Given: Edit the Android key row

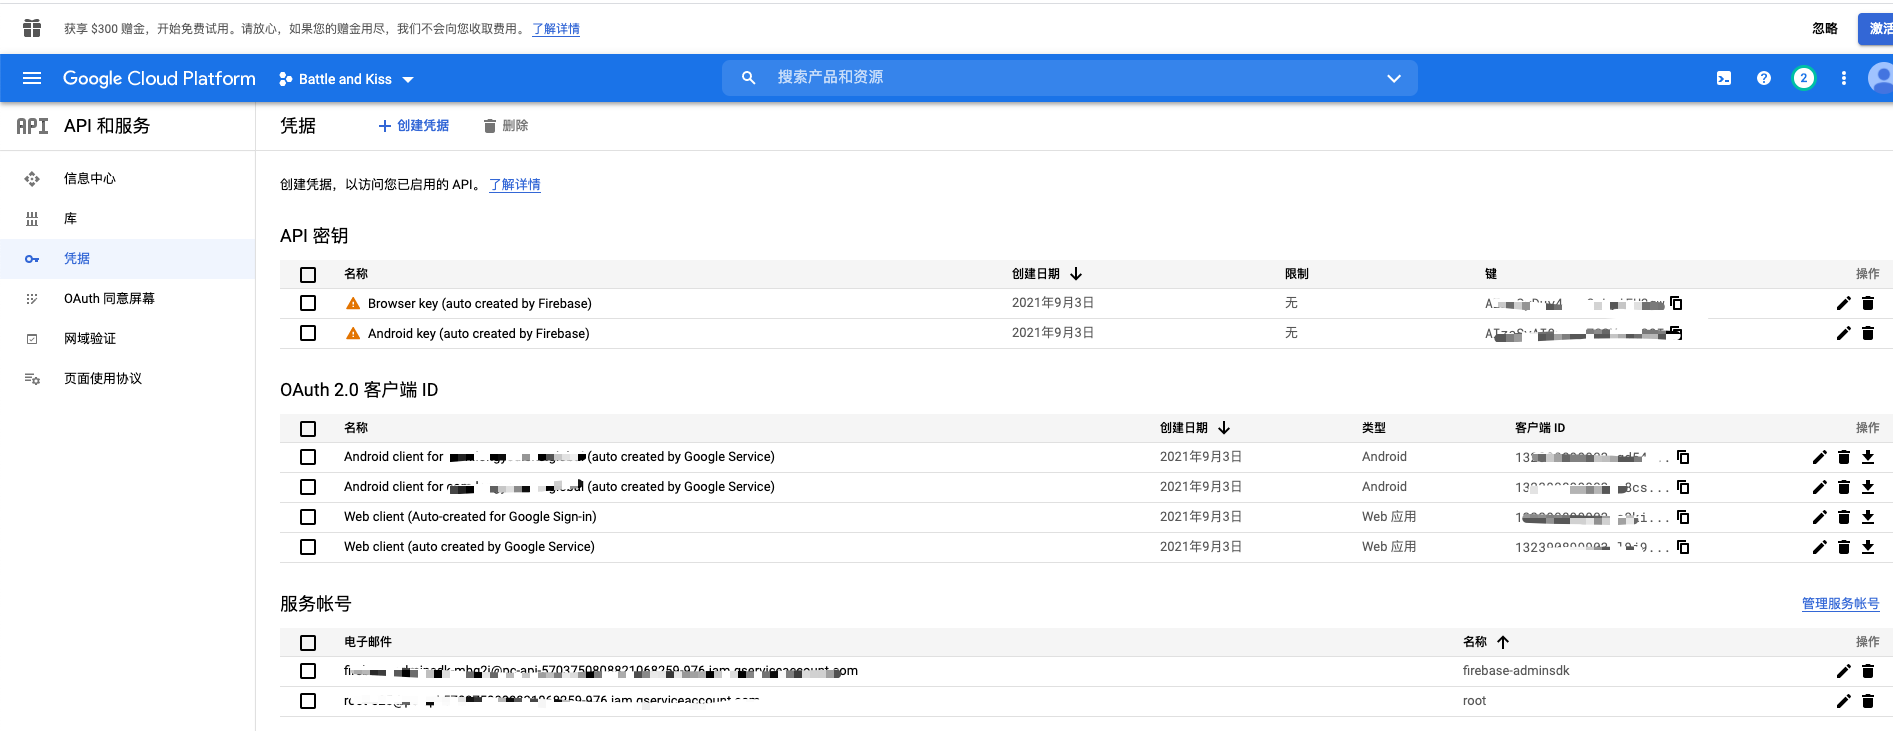Looking at the screenshot, I should coord(1844,333).
